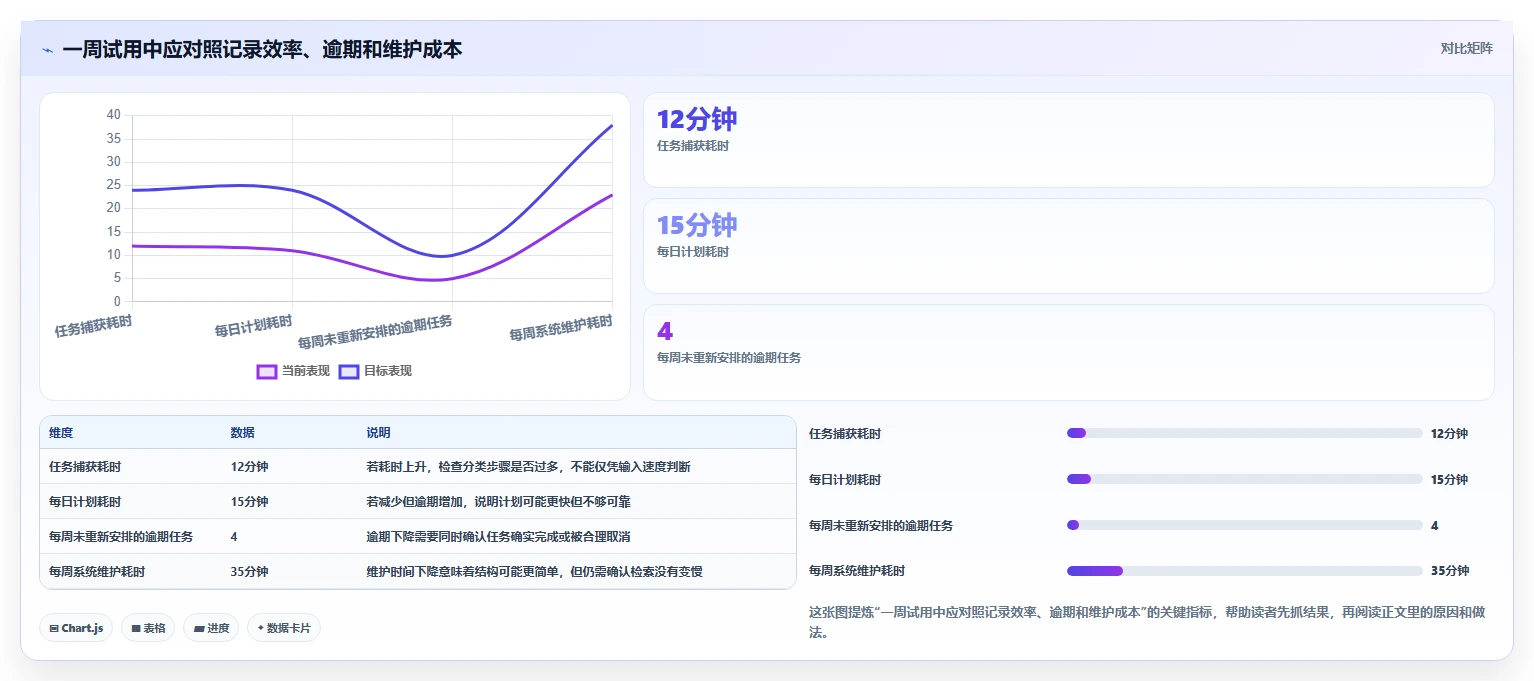Image resolution: width=1534 pixels, height=681 pixels.
Task: Toggle the 当前表现 legend swatch
Action: (x=267, y=371)
